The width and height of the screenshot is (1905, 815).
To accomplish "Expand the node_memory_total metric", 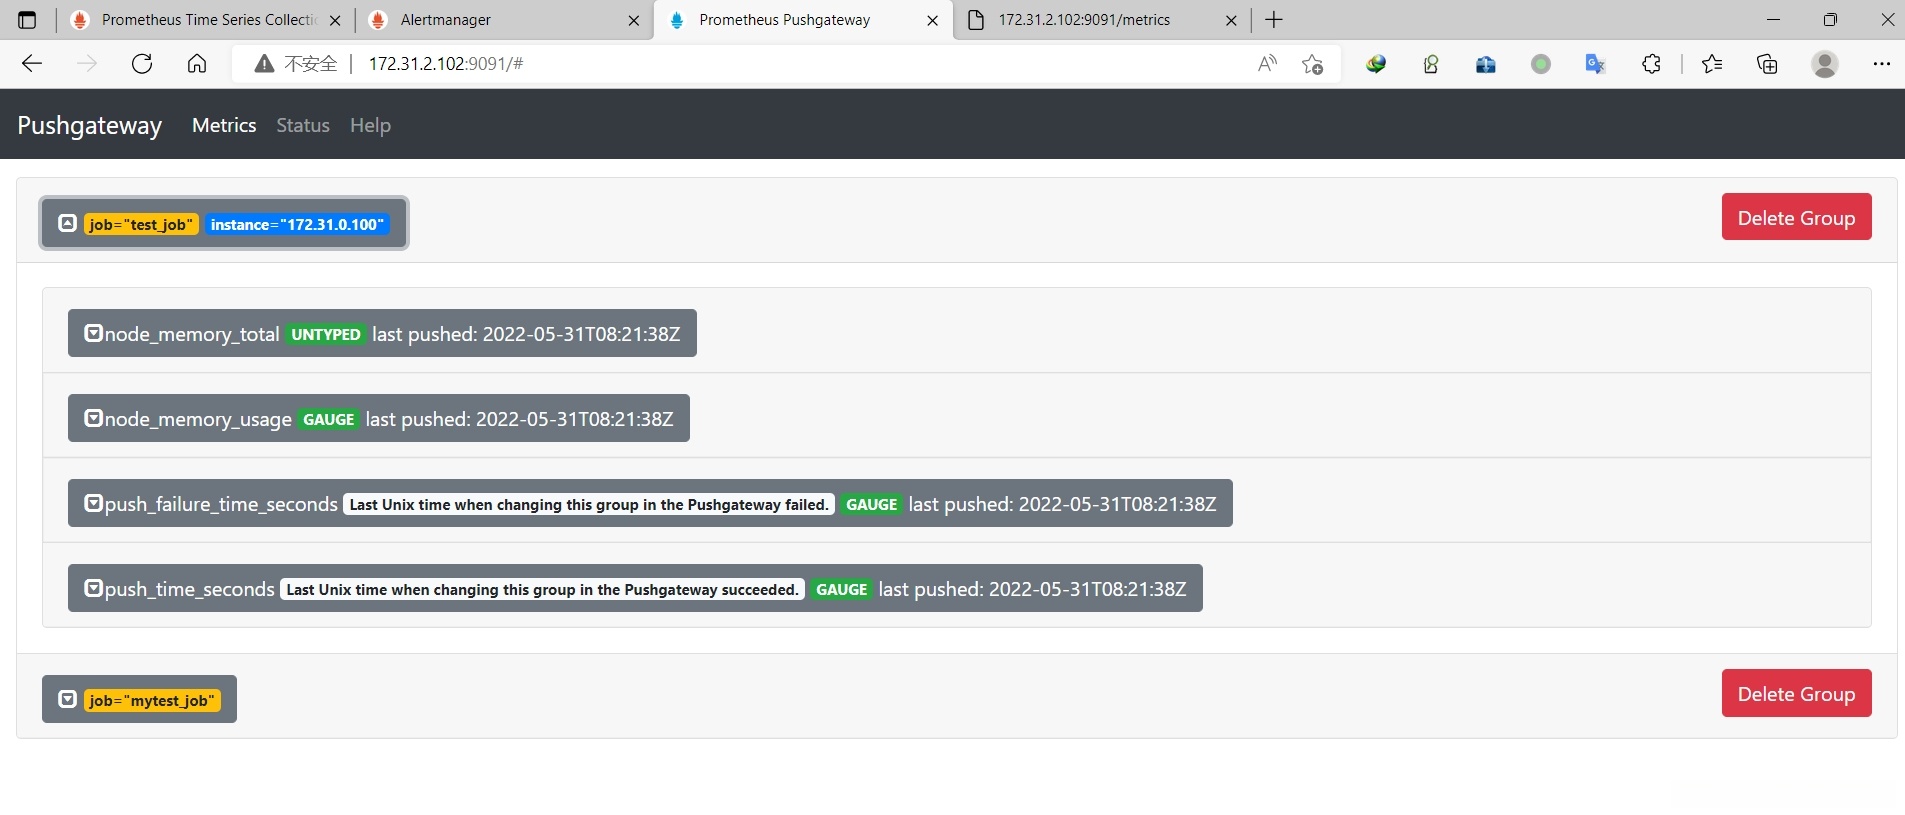I will 382,333.
